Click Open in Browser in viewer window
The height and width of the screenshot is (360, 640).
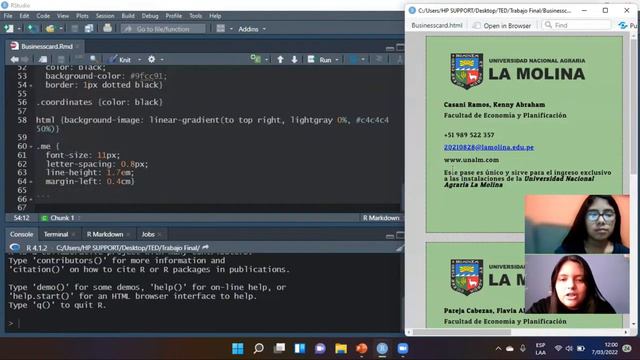coord(502,25)
